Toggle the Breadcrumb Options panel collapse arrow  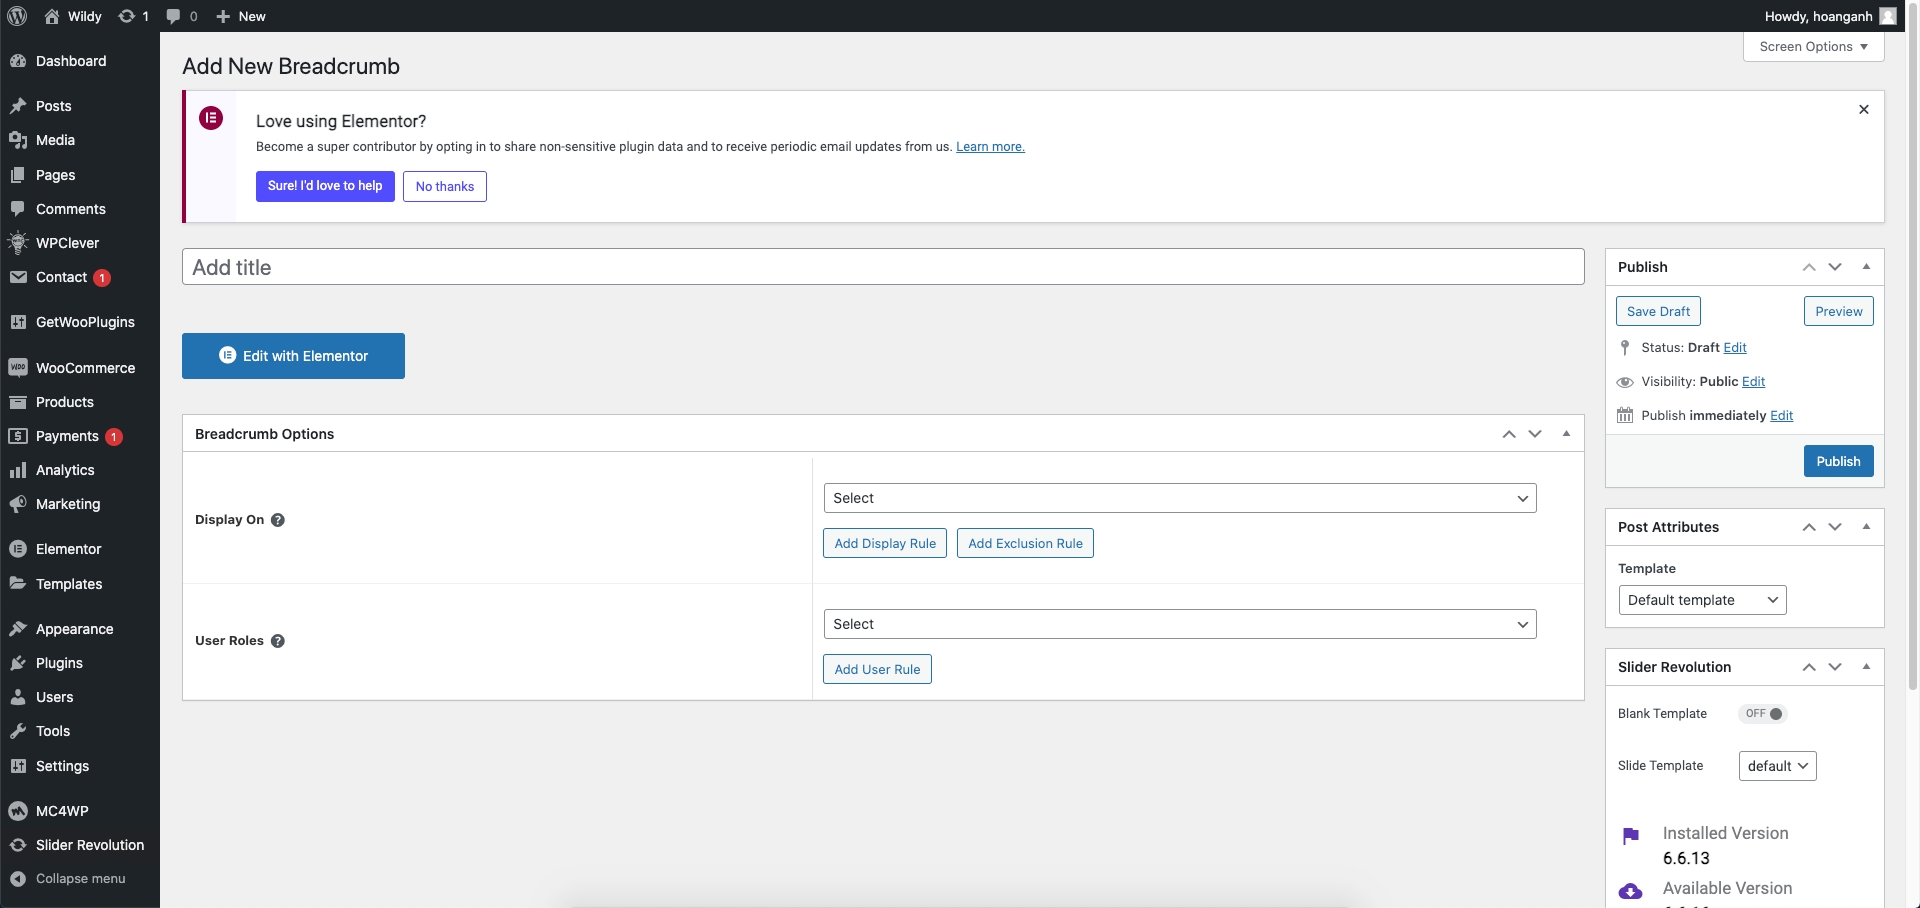coord(1566,434)
